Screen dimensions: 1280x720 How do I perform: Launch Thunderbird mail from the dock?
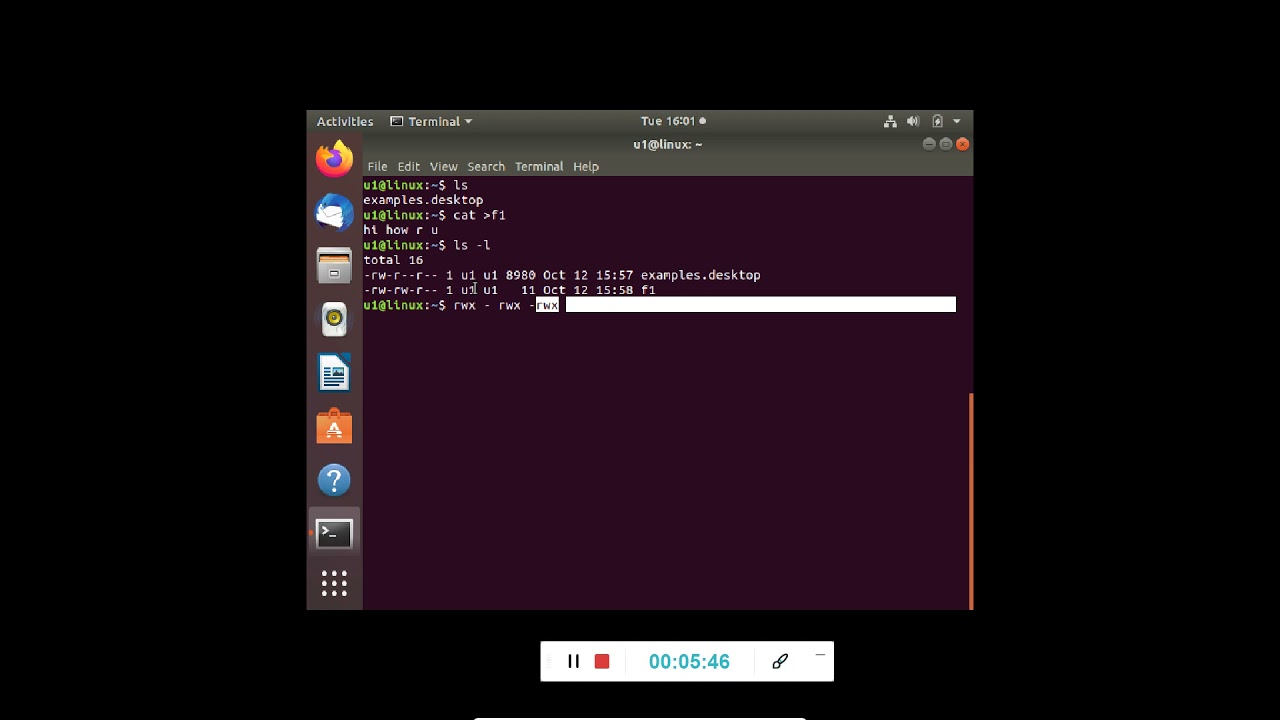click(334, 212)
